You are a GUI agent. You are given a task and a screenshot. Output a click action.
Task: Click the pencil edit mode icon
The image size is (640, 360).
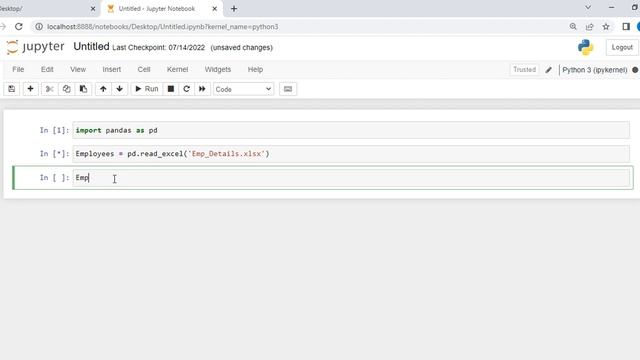[x=549, y=70]
